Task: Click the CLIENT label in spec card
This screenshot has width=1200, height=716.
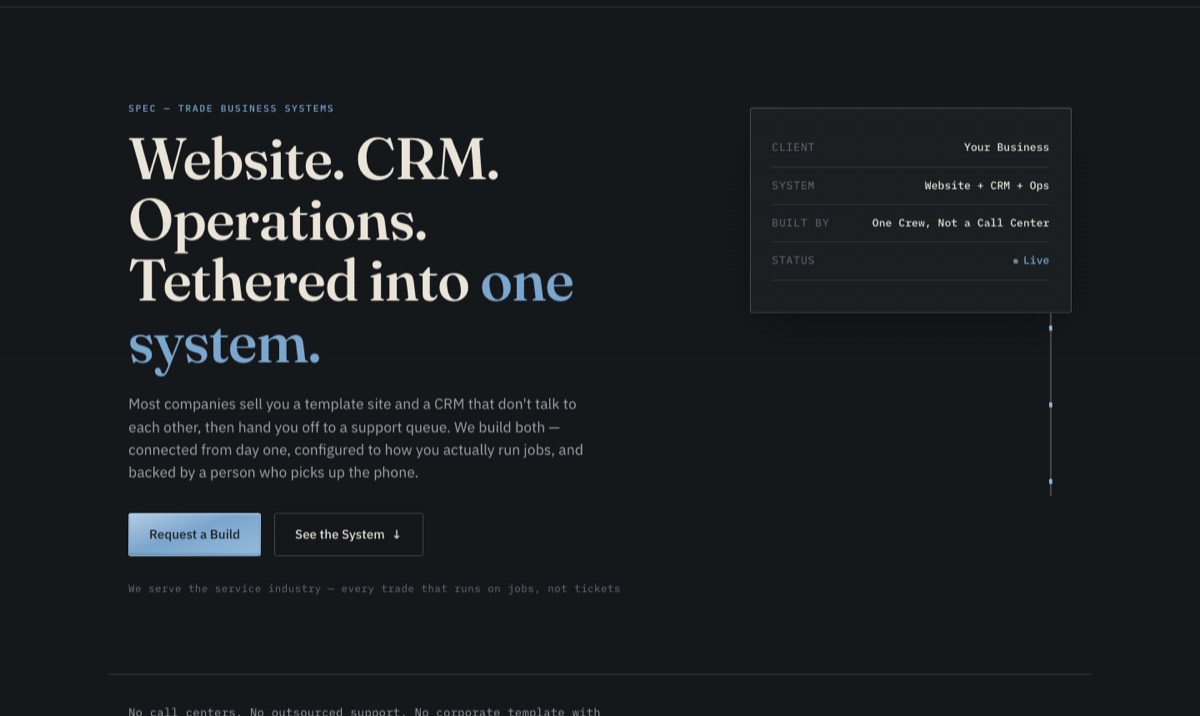Action: tap(793, 147)
